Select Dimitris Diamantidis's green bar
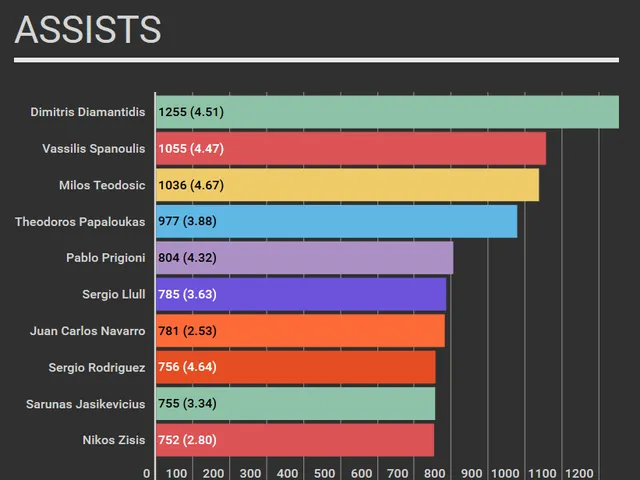 [x=387, y=112]
